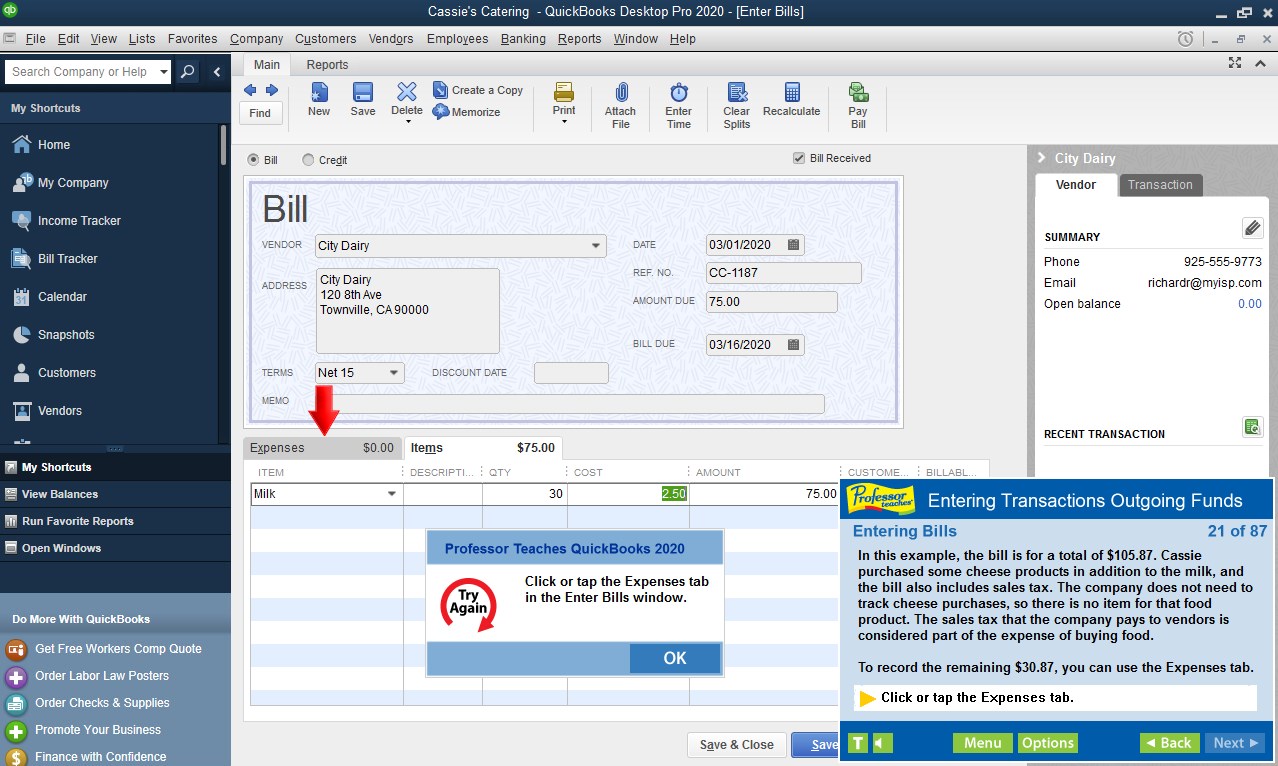Click the Qty cell showing 30
1278x766 pixels.
[524, 494]
